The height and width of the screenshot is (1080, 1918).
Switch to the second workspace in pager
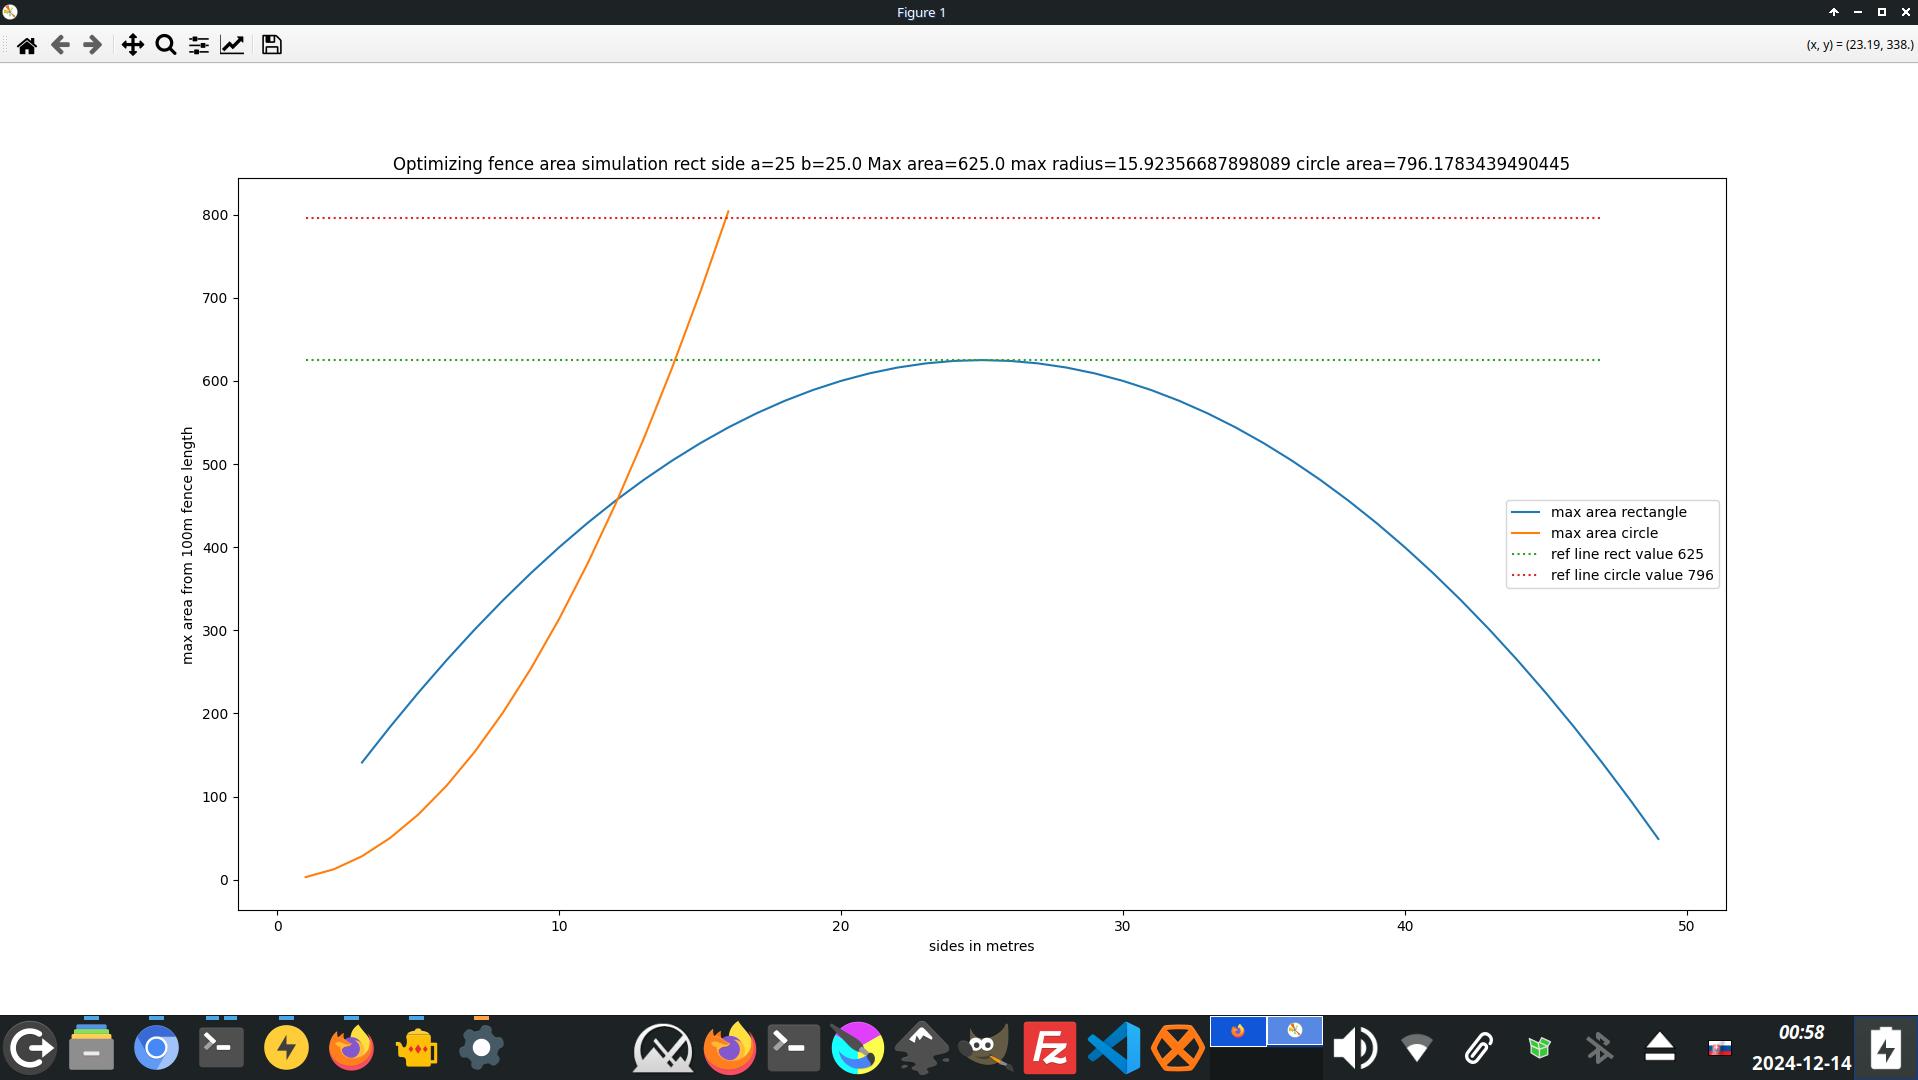(x=1294, y=1031)
